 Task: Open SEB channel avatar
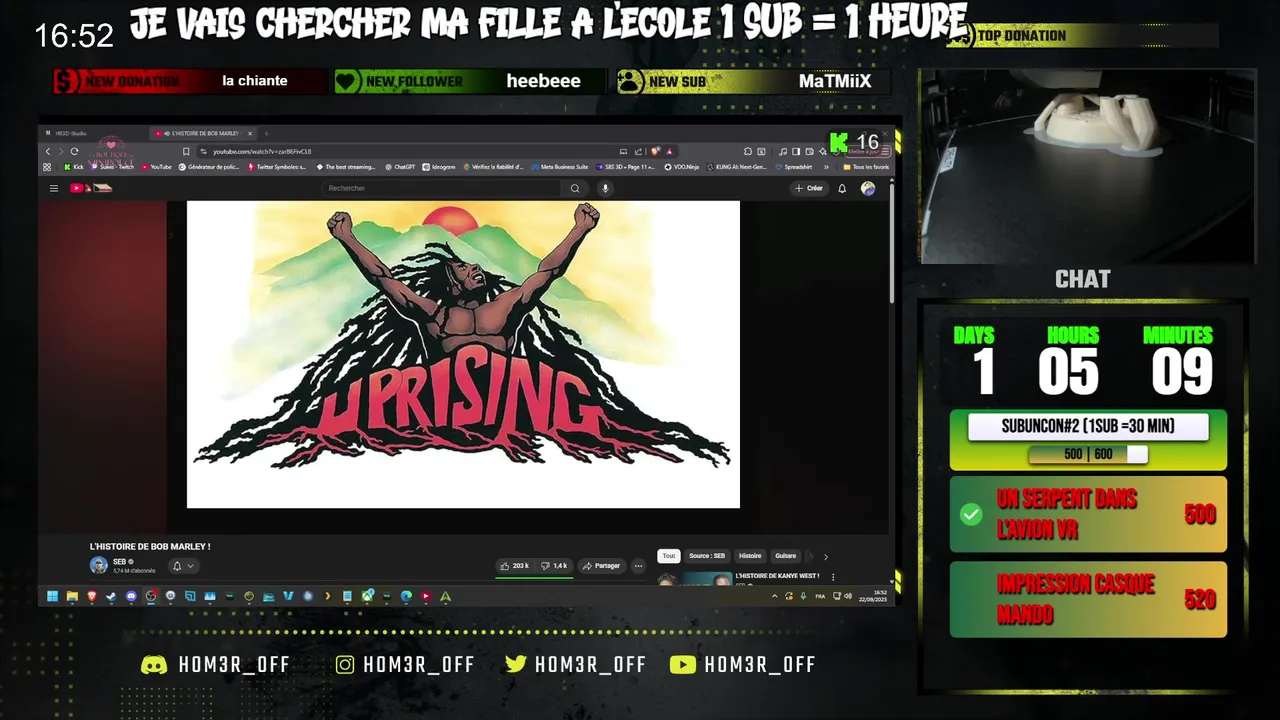tap(98, 566)
